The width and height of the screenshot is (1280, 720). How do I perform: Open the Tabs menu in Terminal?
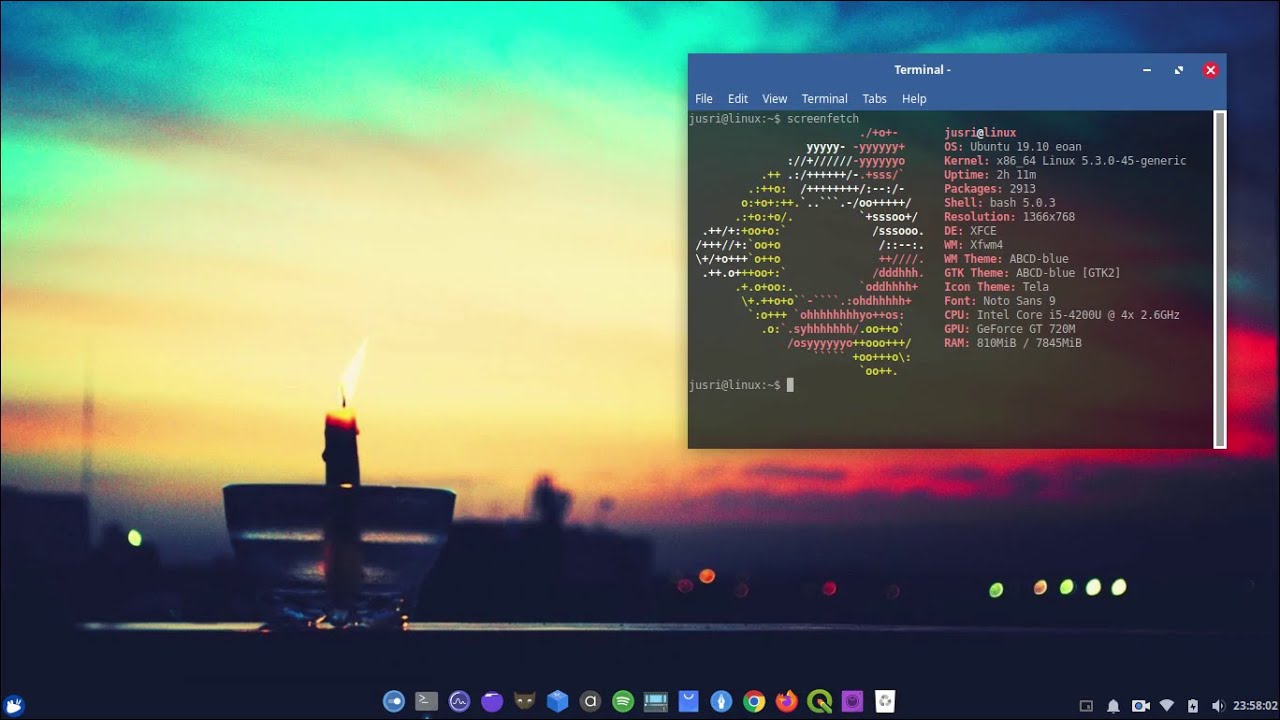pos(874,99)
